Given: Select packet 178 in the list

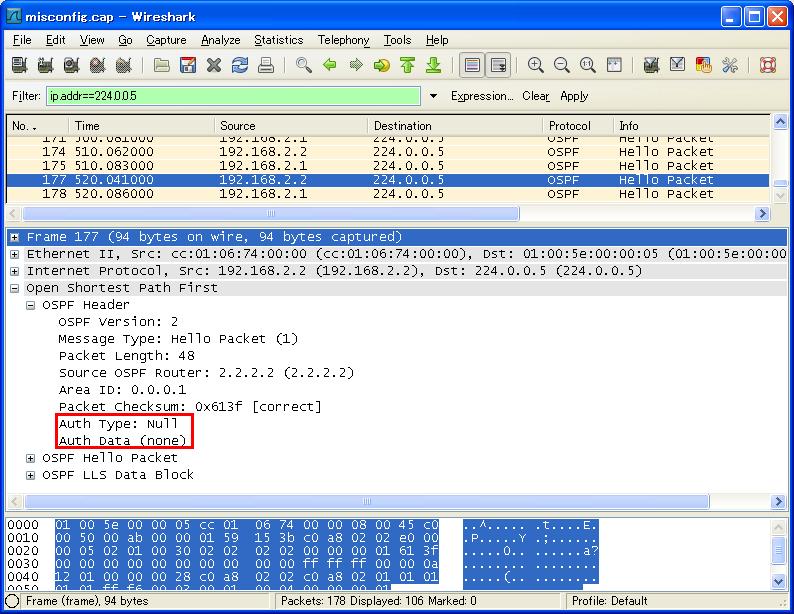Looking at the screenshot, I should [x=388, y=194].
